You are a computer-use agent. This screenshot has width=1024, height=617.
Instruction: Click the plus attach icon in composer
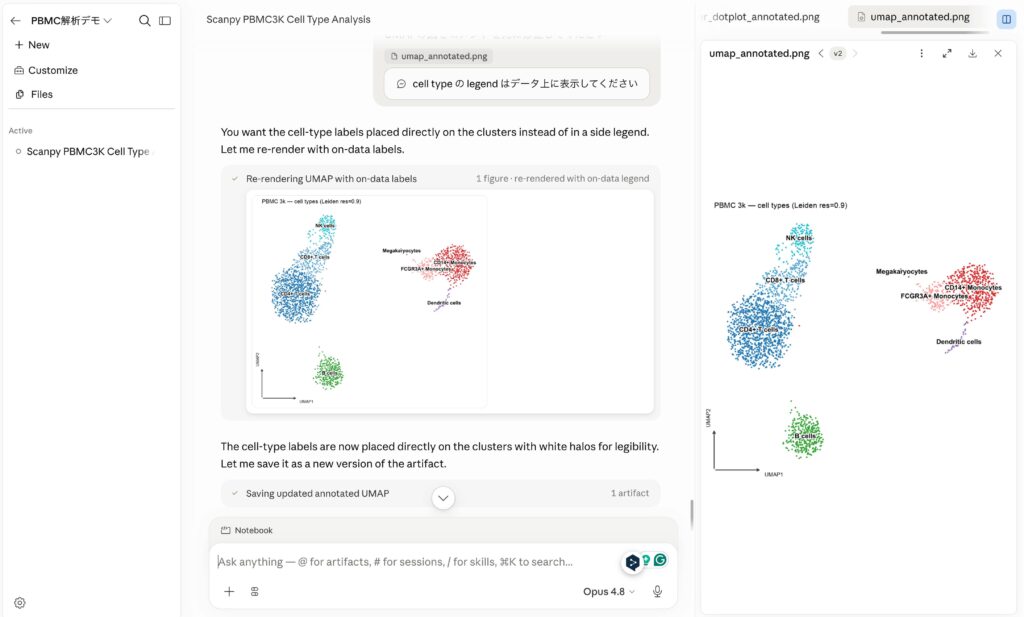(x=229, y=592)
